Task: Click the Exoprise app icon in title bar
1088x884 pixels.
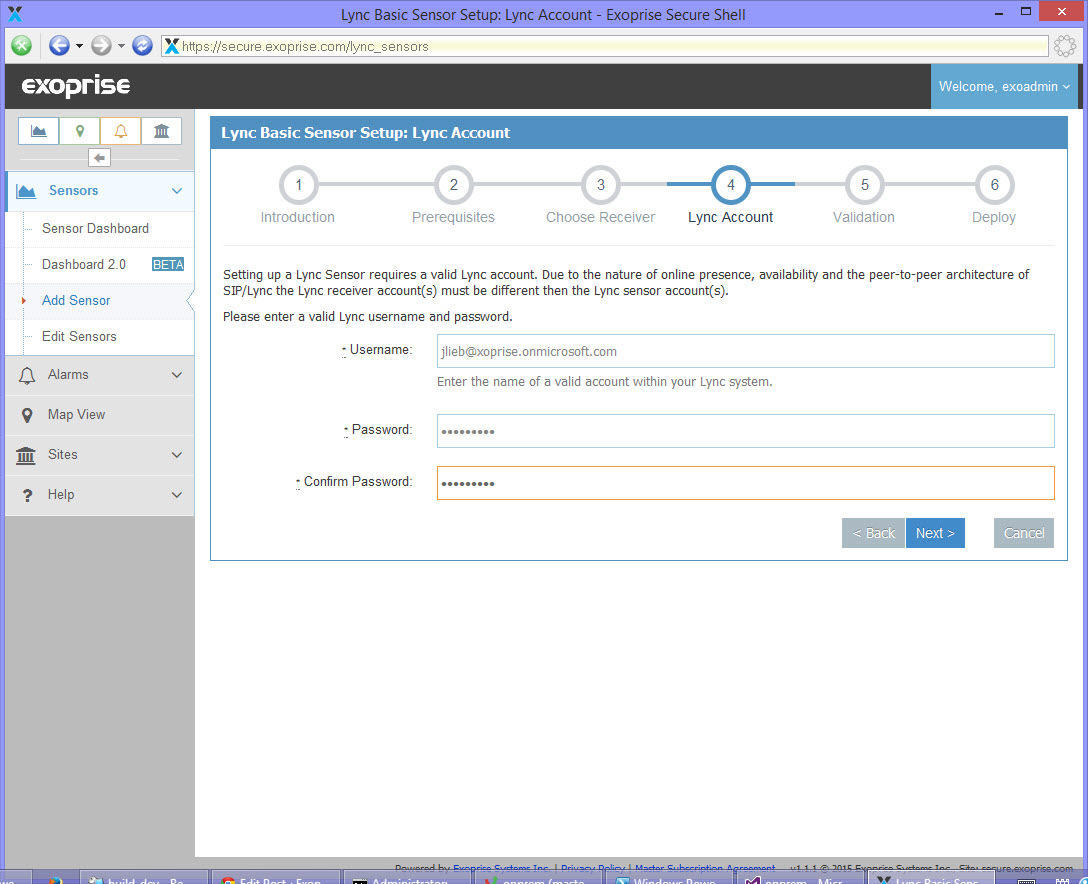Action: (15, 13)
